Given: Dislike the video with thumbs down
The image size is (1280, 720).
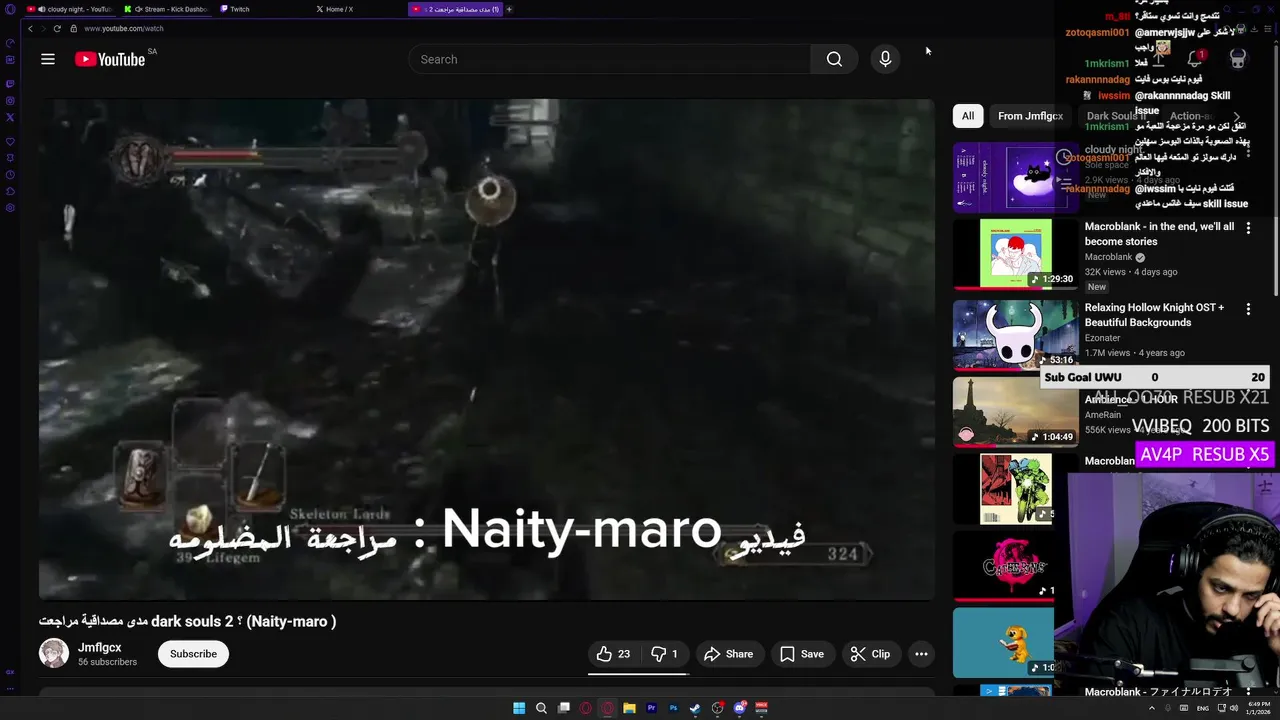Looking at the screenshot, I should click(665, 654).
